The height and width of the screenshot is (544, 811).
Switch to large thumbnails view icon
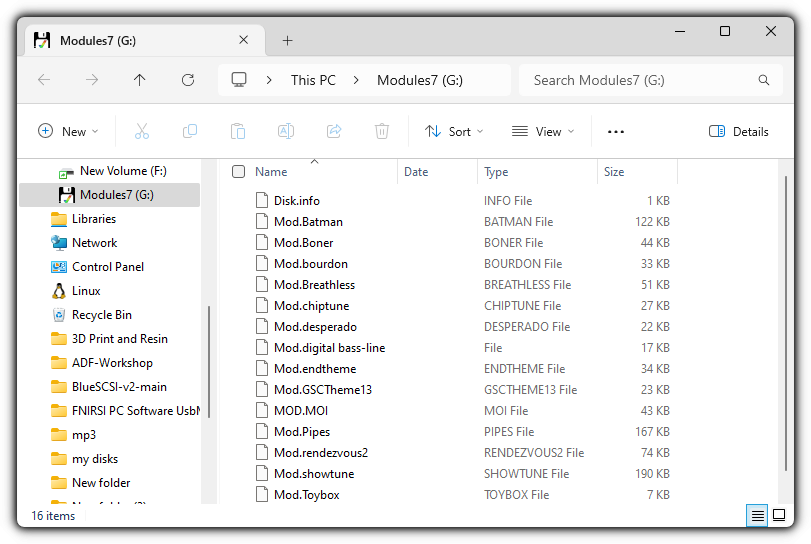[x=779, y=516]
